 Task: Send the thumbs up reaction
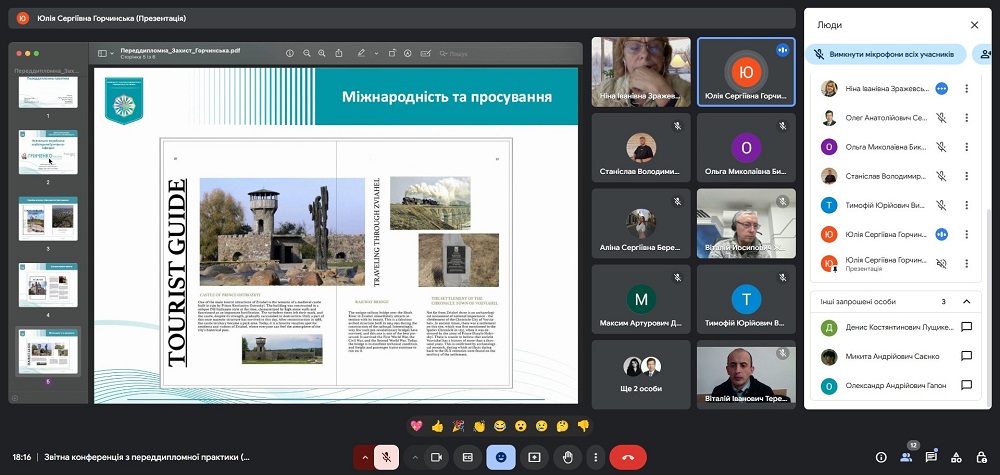[437, 426]
